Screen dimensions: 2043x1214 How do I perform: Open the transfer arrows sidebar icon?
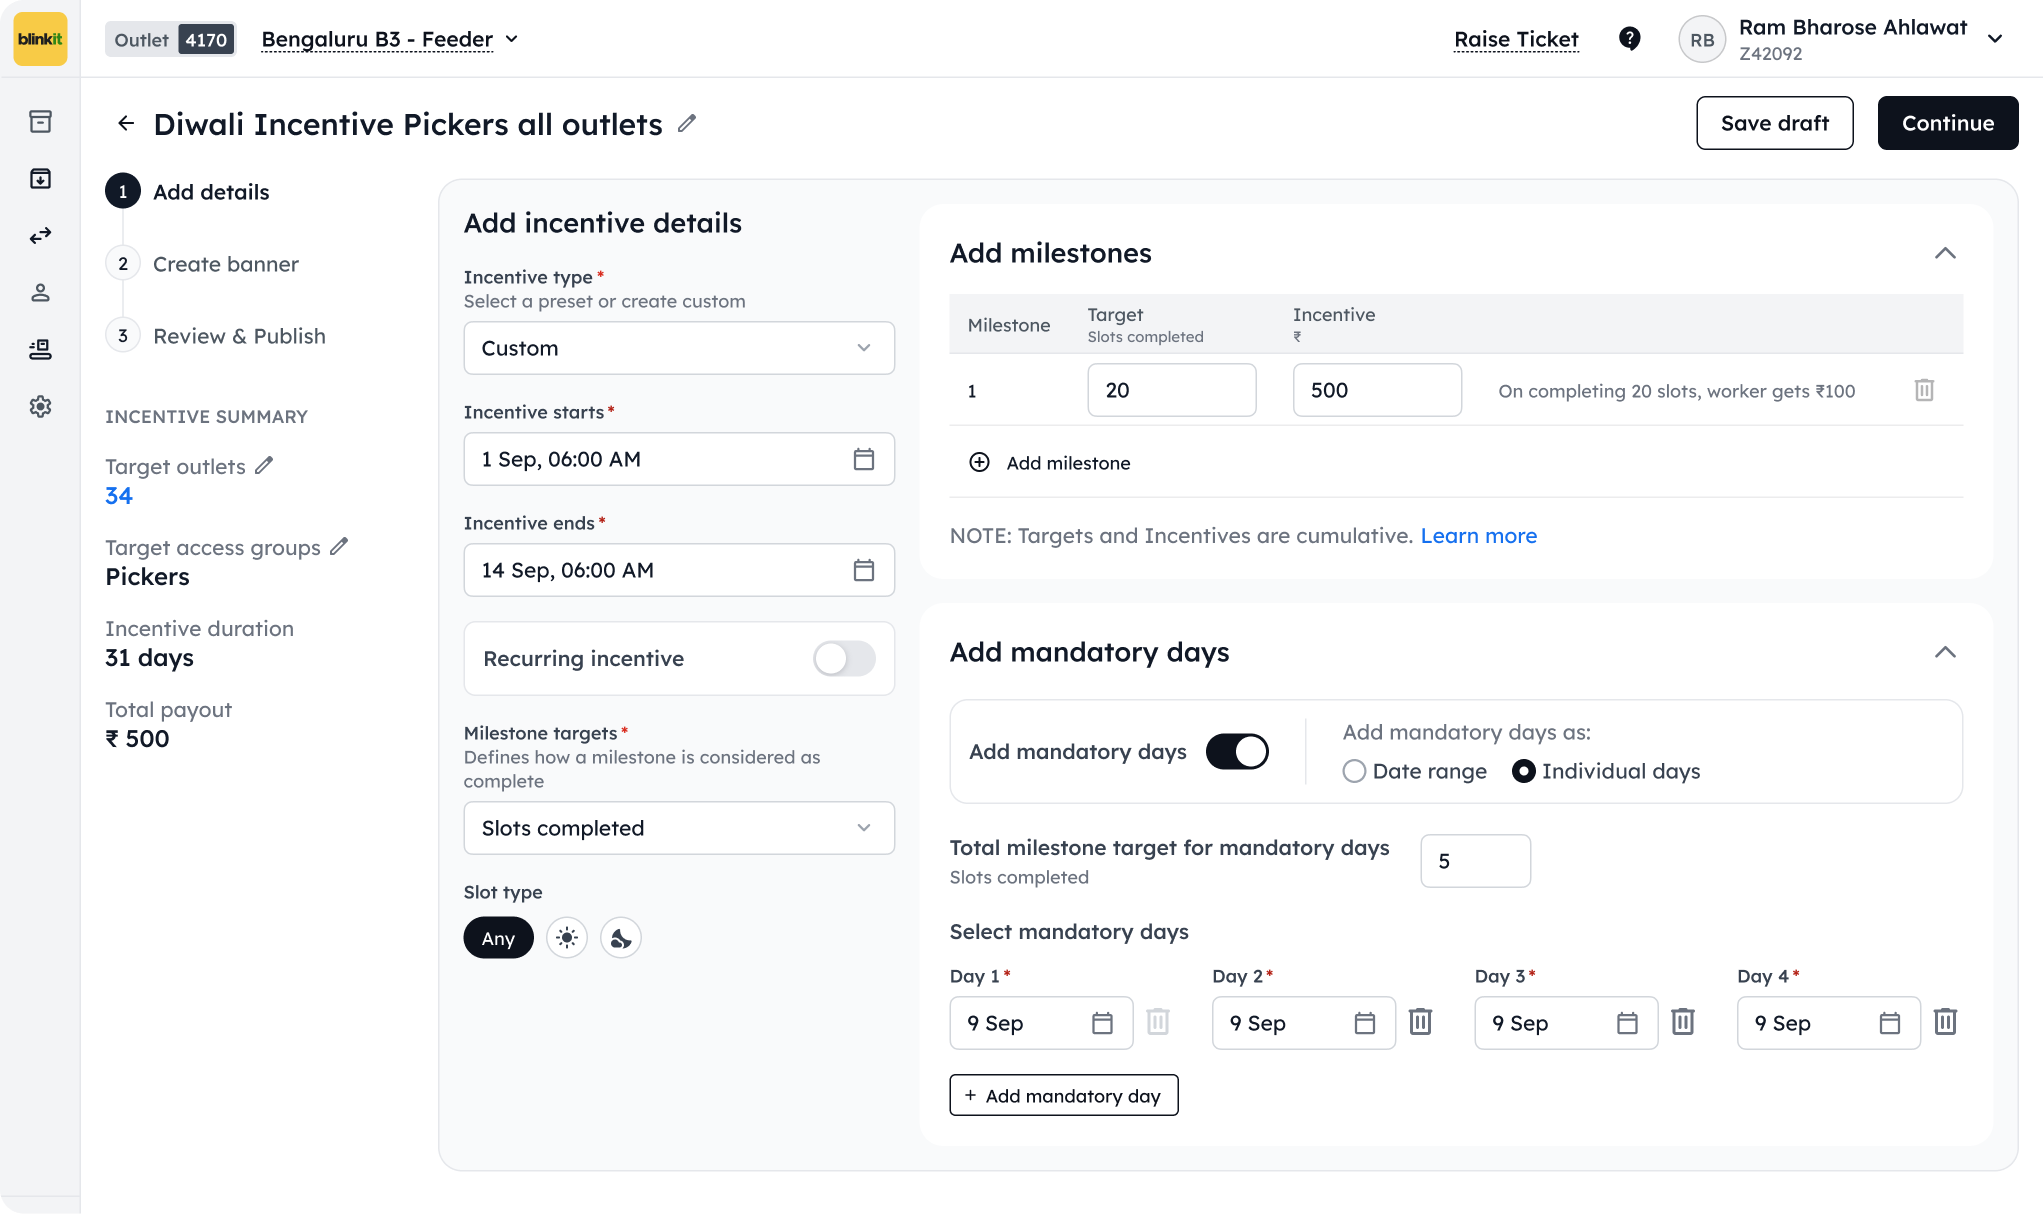(40, 236)
